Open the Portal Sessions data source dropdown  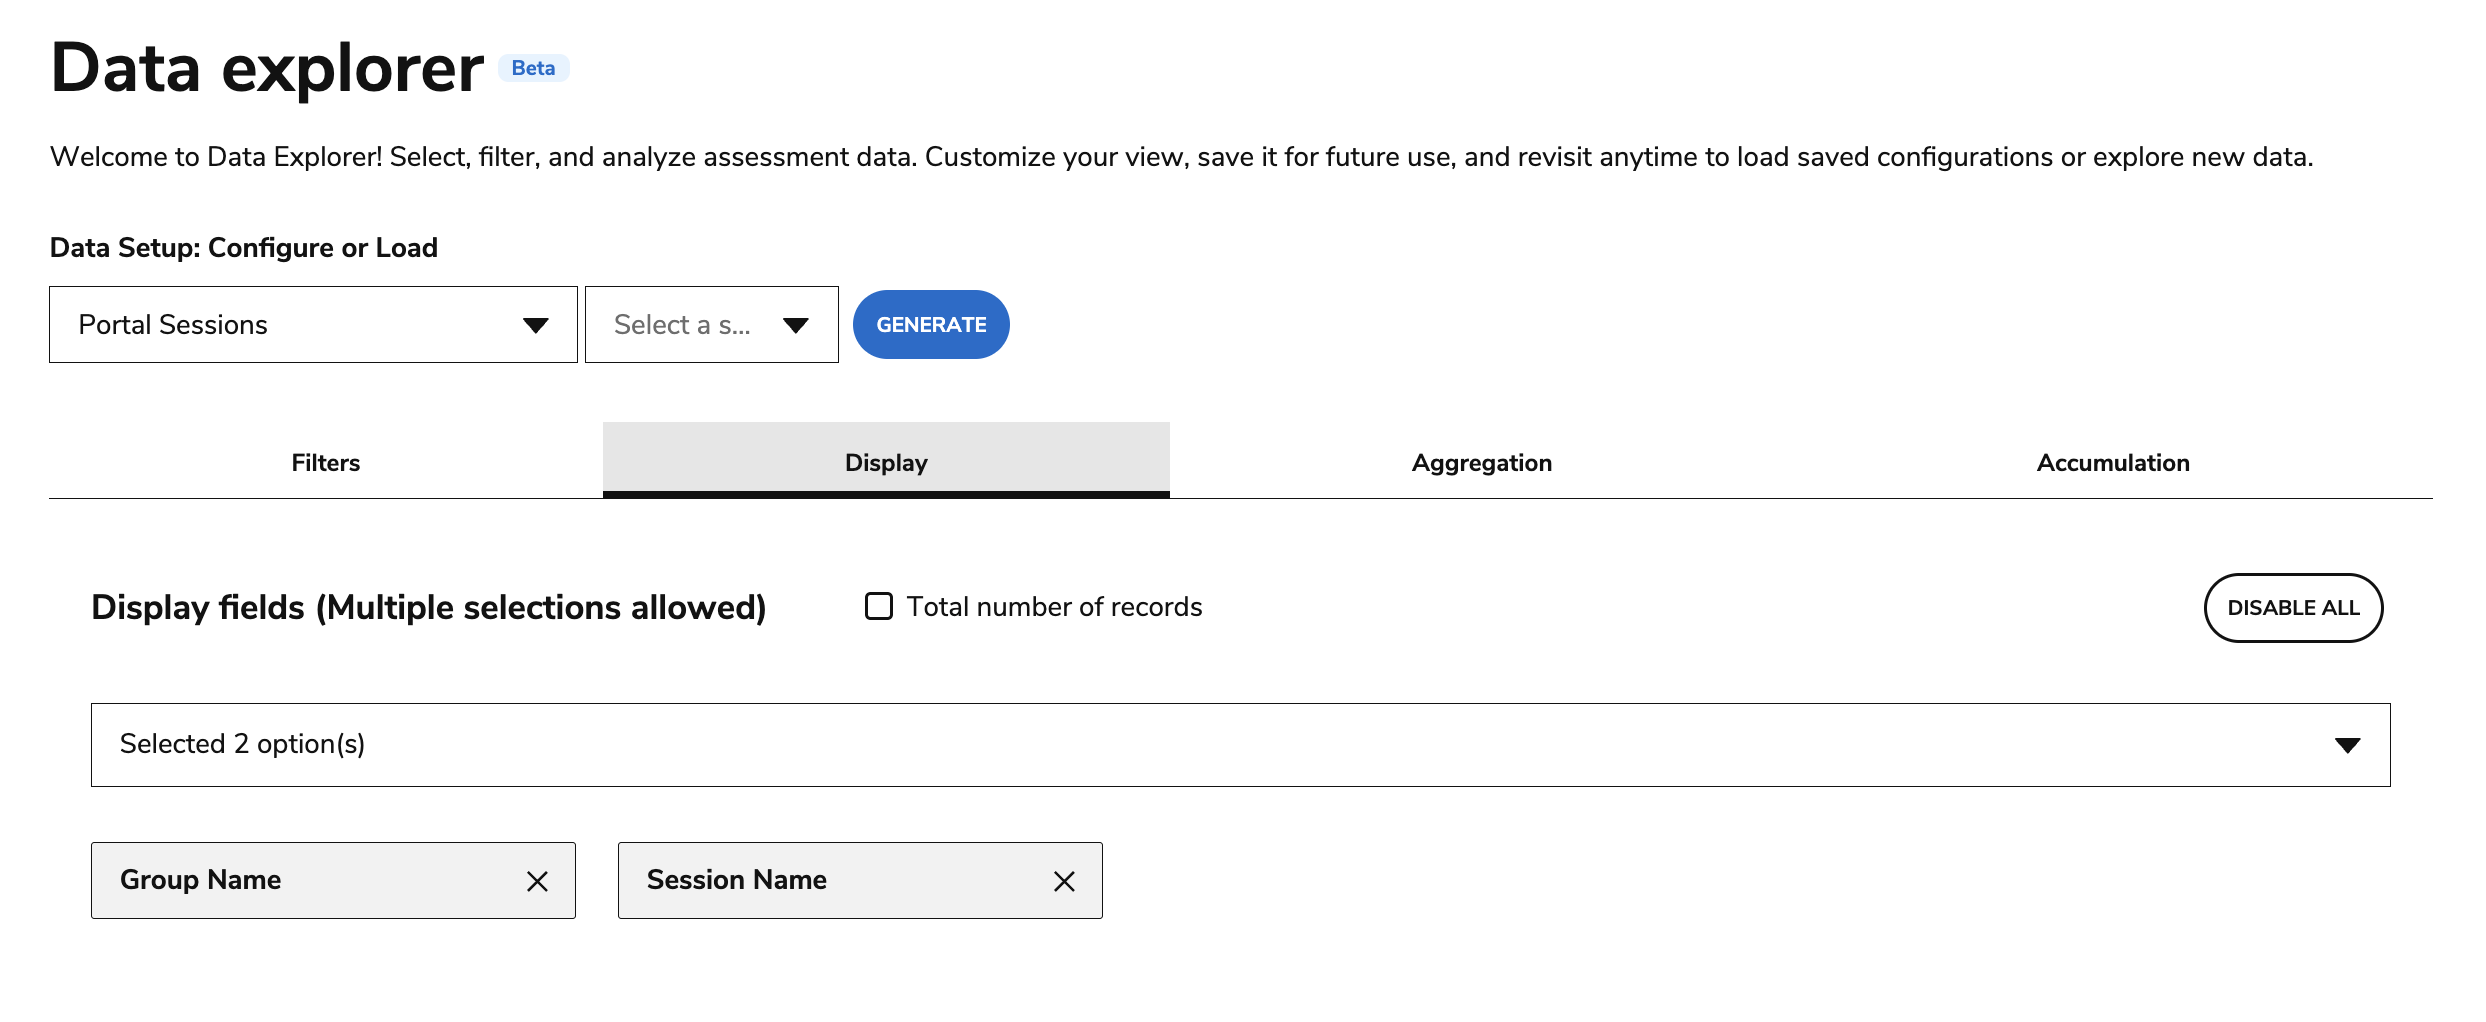pyautogui.click(x=313, y=325)
